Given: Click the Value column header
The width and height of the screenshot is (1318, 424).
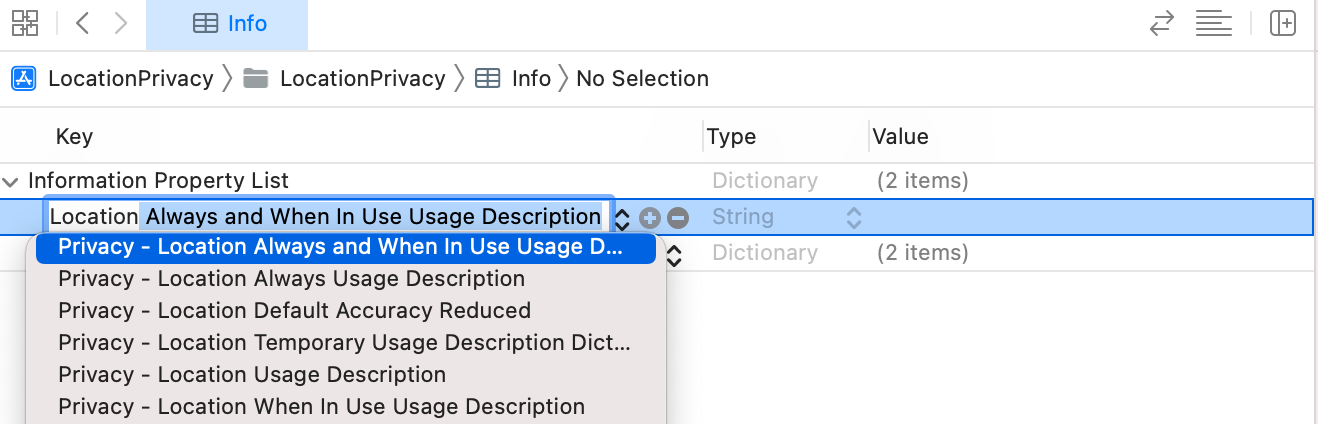Looking at the screenshot, I should coord(900,136).
